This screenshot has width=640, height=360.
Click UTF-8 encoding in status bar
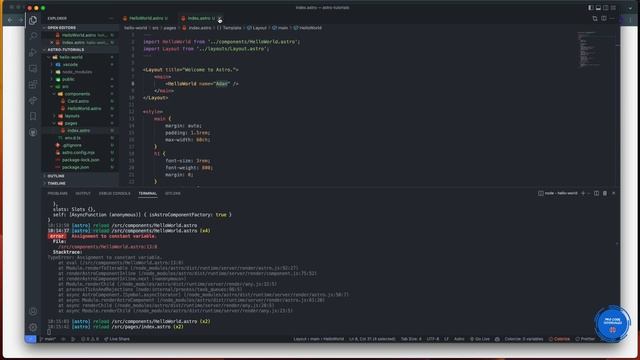point(433,339)
